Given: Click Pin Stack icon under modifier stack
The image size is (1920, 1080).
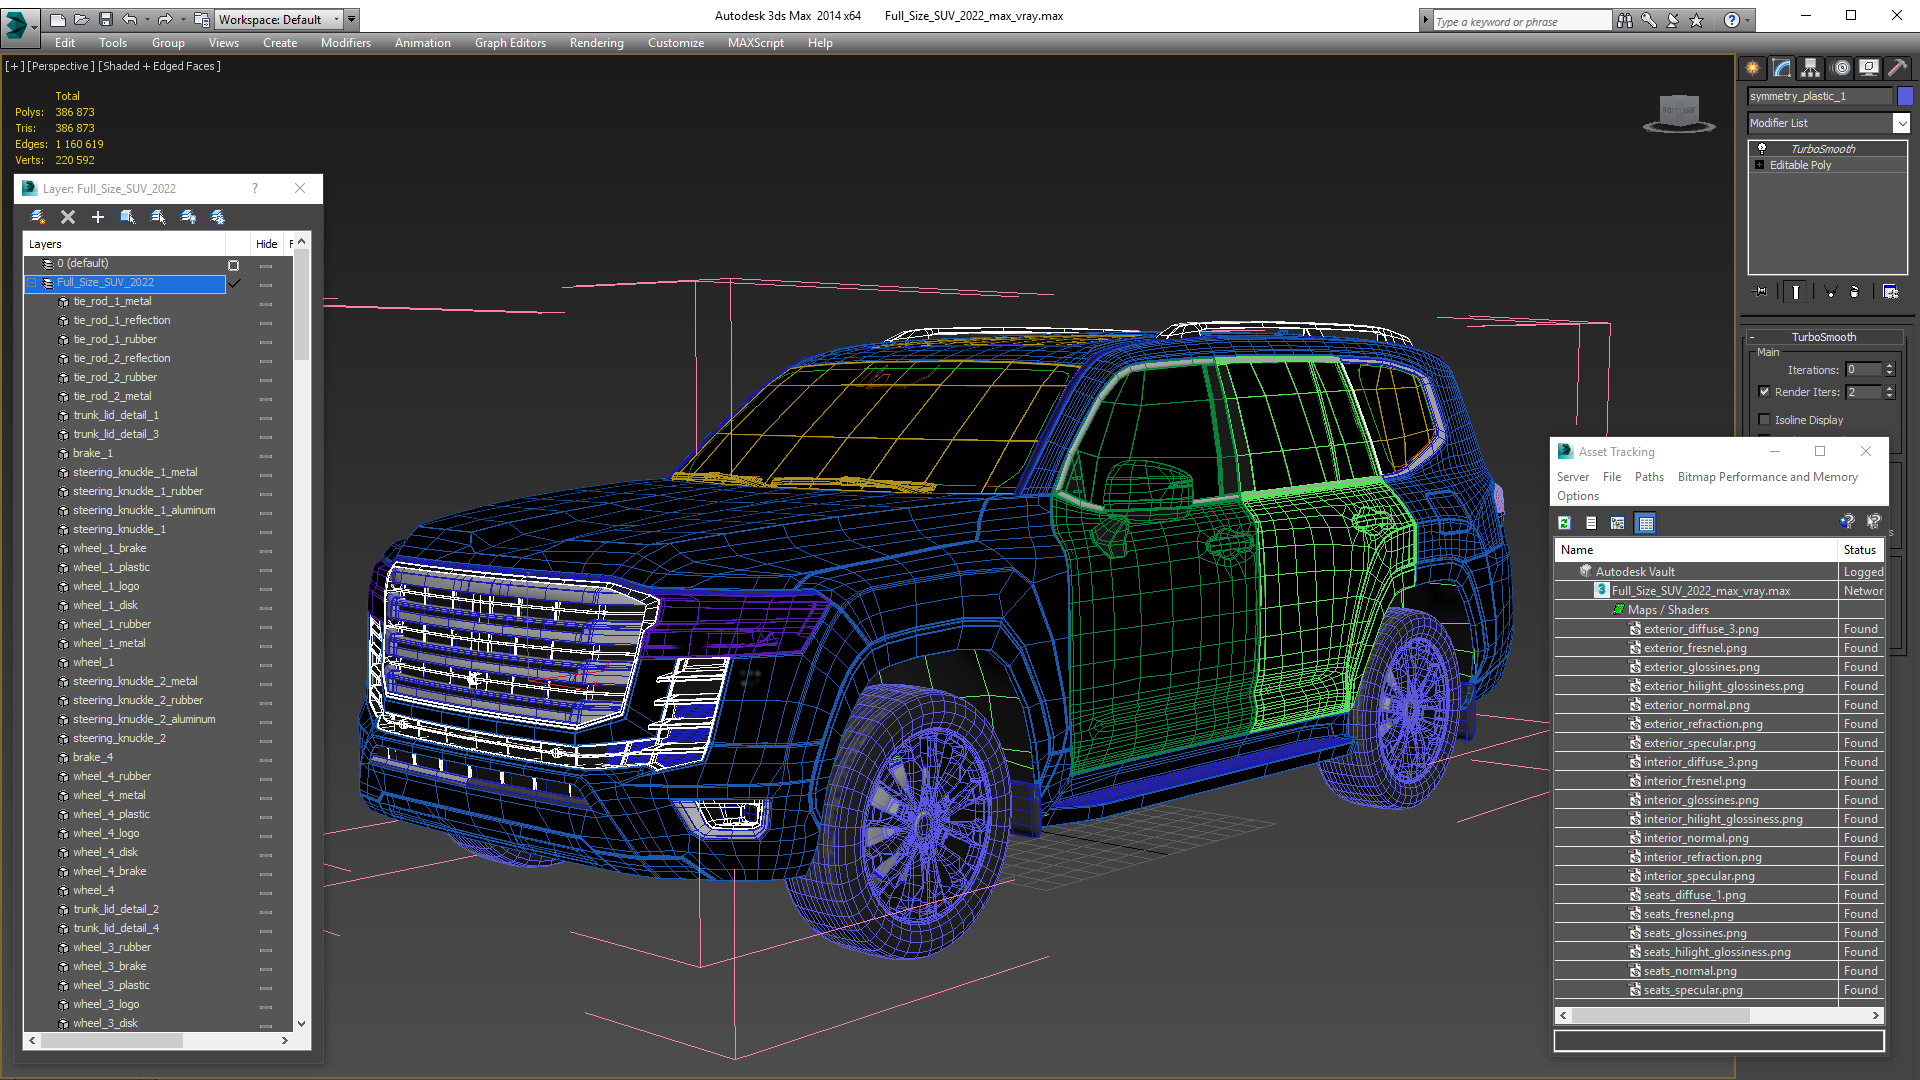Looking at the screenshot, I should (1761, 292).
